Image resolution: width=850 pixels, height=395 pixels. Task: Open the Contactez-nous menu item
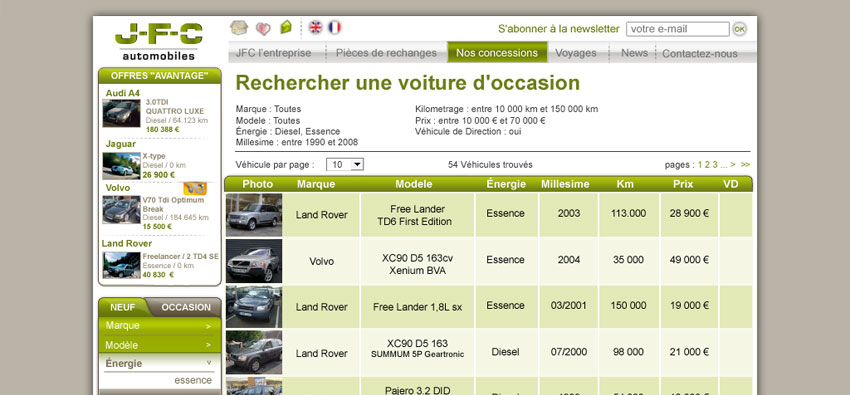[x=699, y=54]
